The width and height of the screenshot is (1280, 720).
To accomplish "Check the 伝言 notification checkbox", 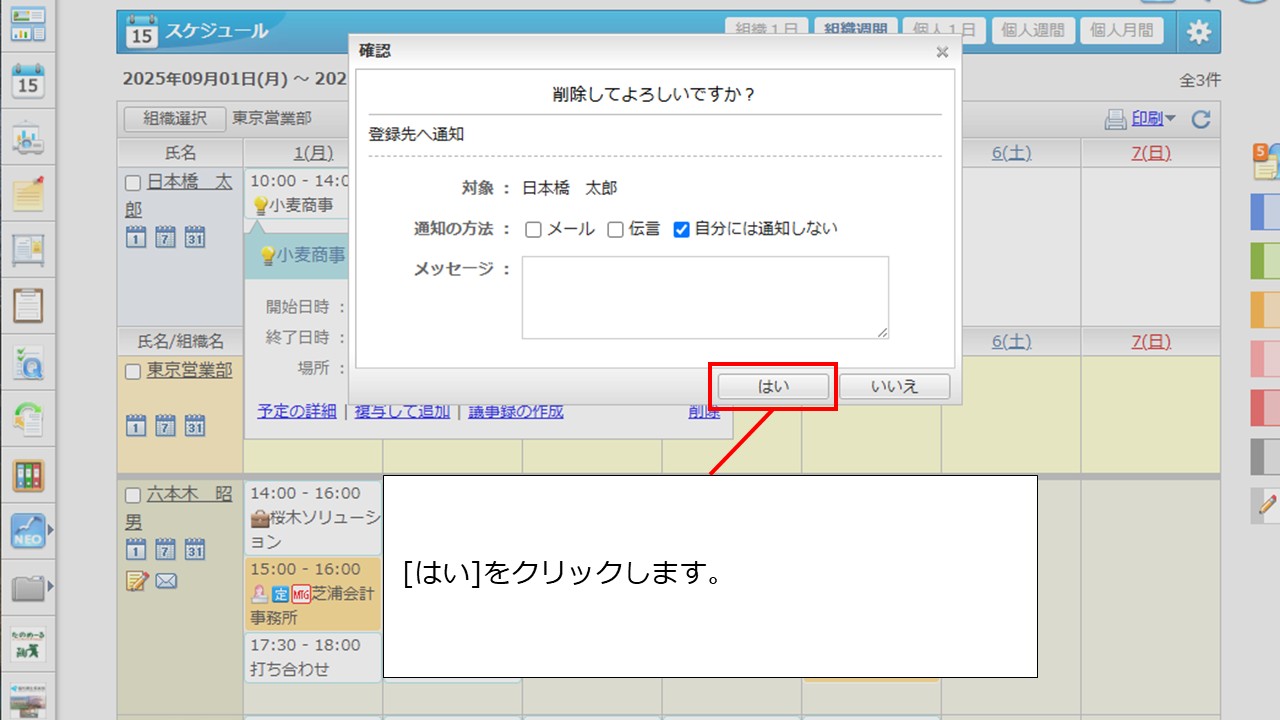I will point(616,230).
